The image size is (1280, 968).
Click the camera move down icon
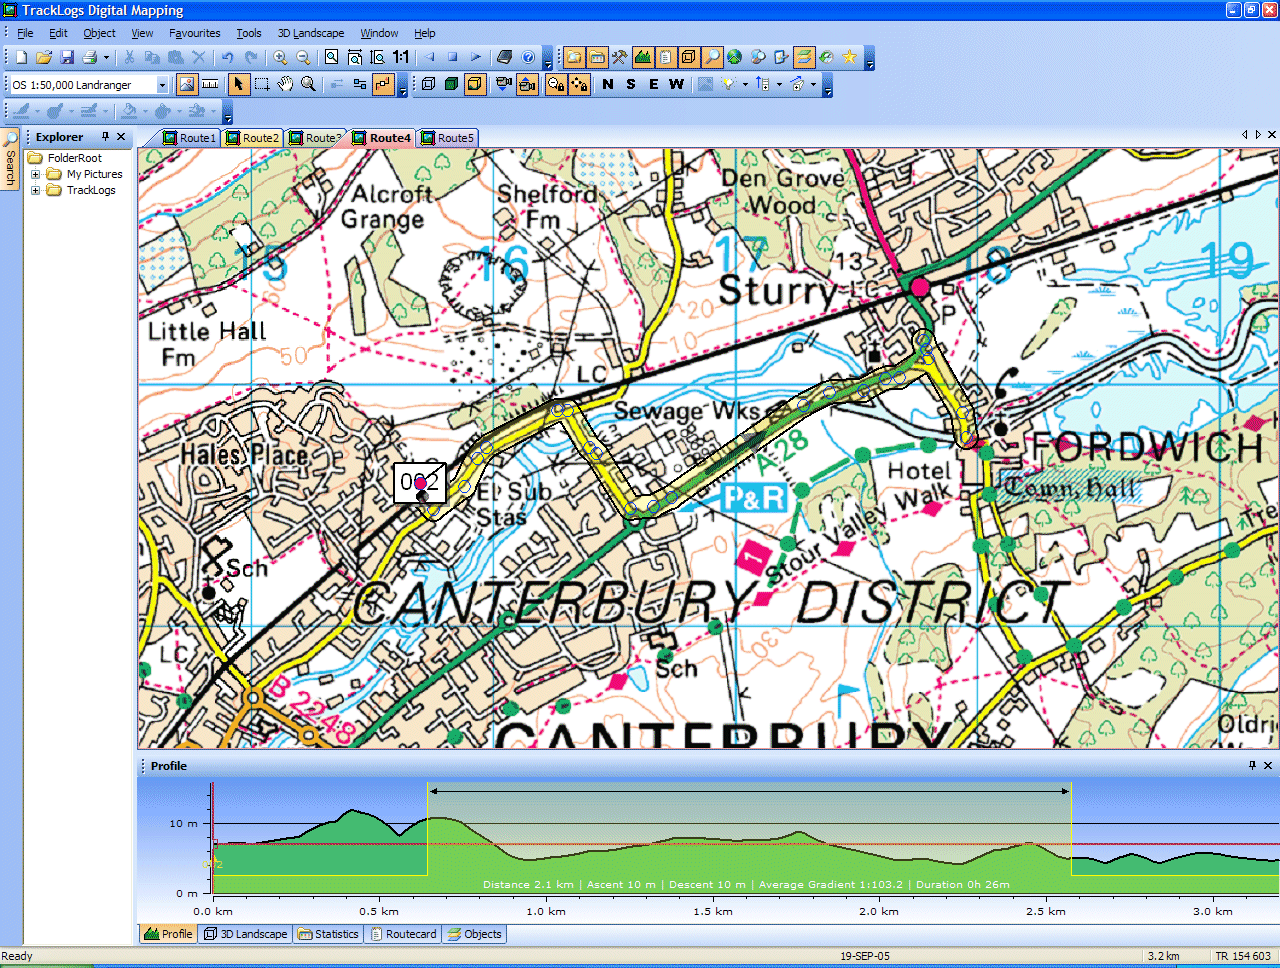pyautogui.click(x=504, y=84)
